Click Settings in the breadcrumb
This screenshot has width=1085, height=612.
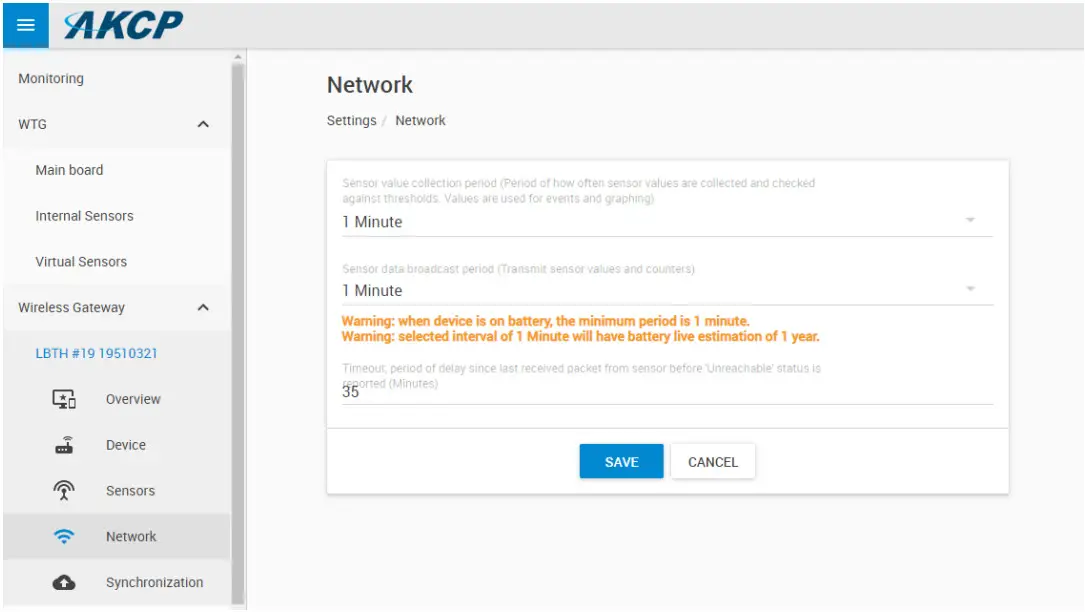point(351,121)
